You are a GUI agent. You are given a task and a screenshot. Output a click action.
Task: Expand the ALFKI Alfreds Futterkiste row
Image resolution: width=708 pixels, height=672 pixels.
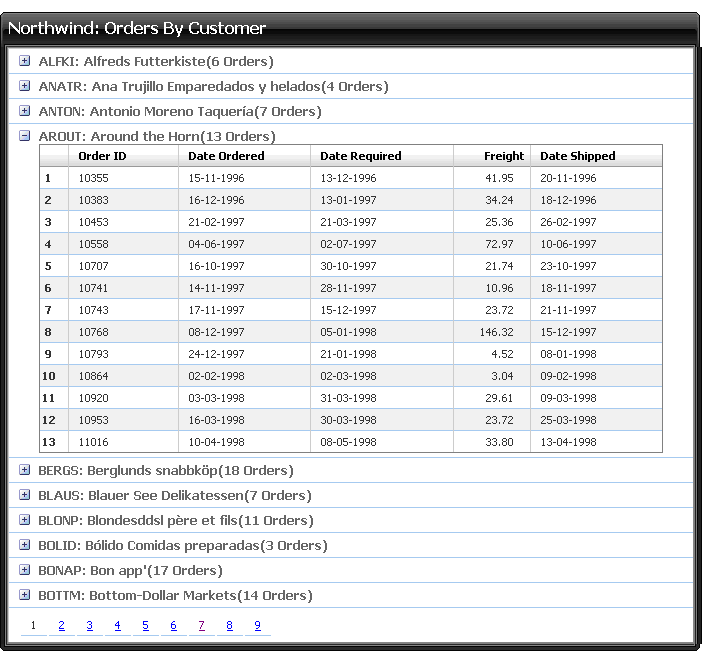point(25,61)
